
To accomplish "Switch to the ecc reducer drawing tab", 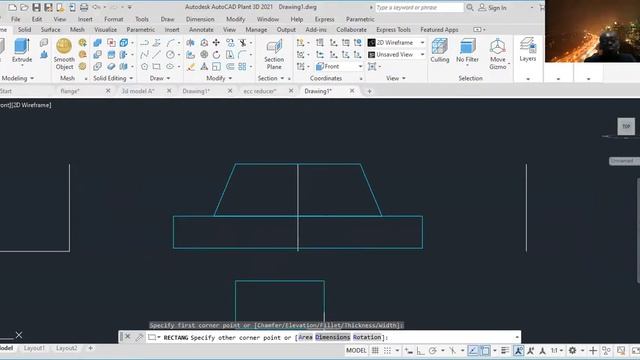I will click(260, 91).
